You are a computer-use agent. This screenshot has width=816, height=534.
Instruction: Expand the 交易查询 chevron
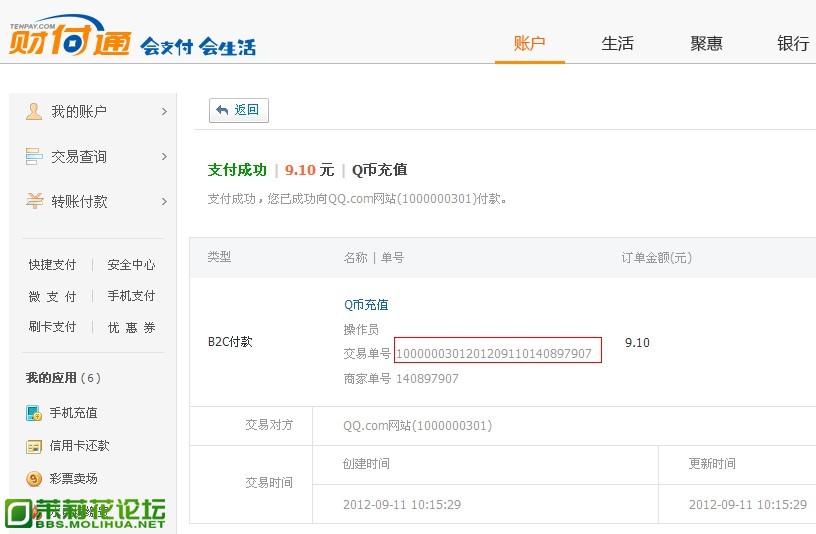click(164, 156)
